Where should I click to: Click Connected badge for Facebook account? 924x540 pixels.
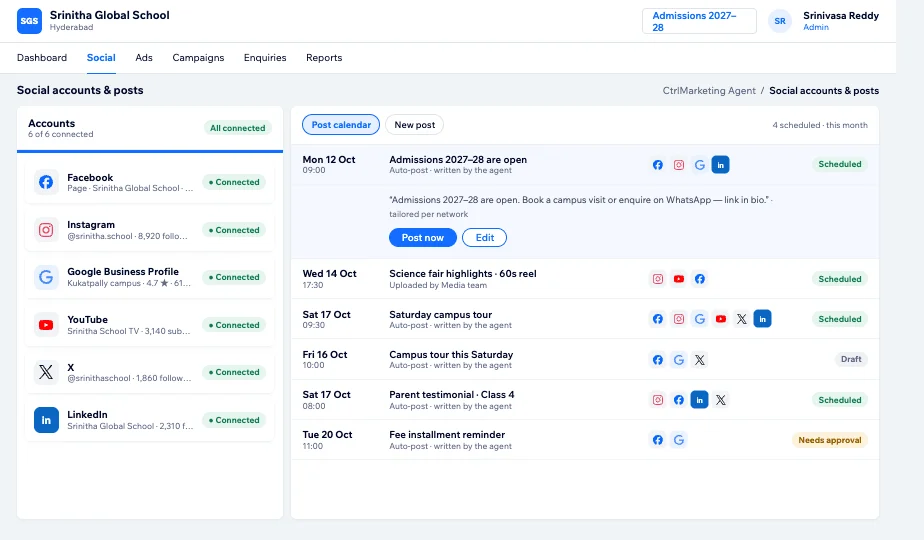pyautogui.click(x=234, y=182)
